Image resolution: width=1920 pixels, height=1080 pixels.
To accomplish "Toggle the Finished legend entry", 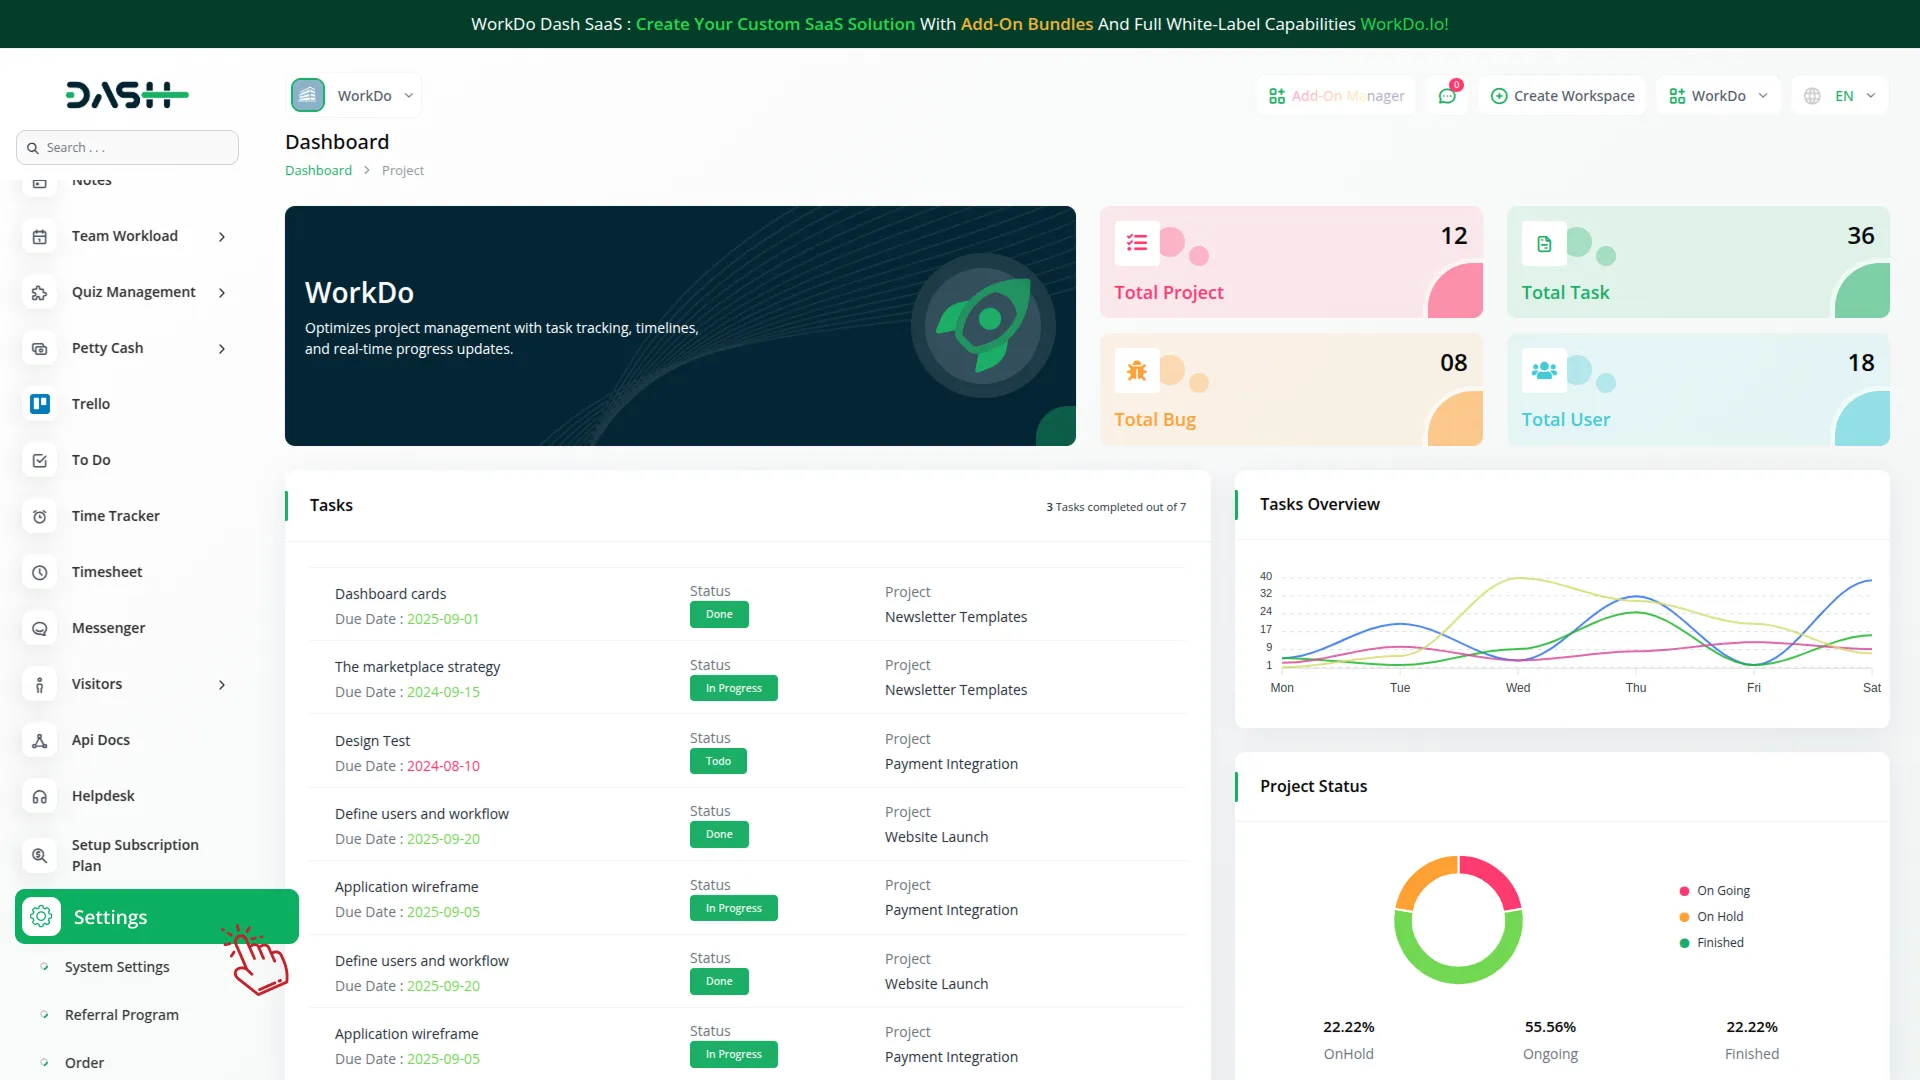I will [1712, 942].
